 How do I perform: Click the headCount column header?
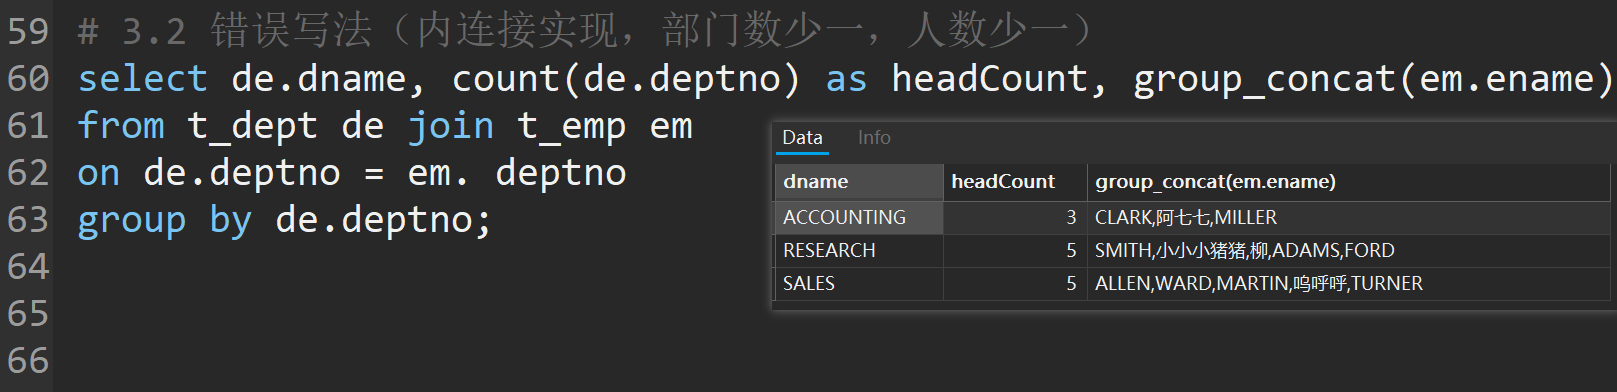1015,182
